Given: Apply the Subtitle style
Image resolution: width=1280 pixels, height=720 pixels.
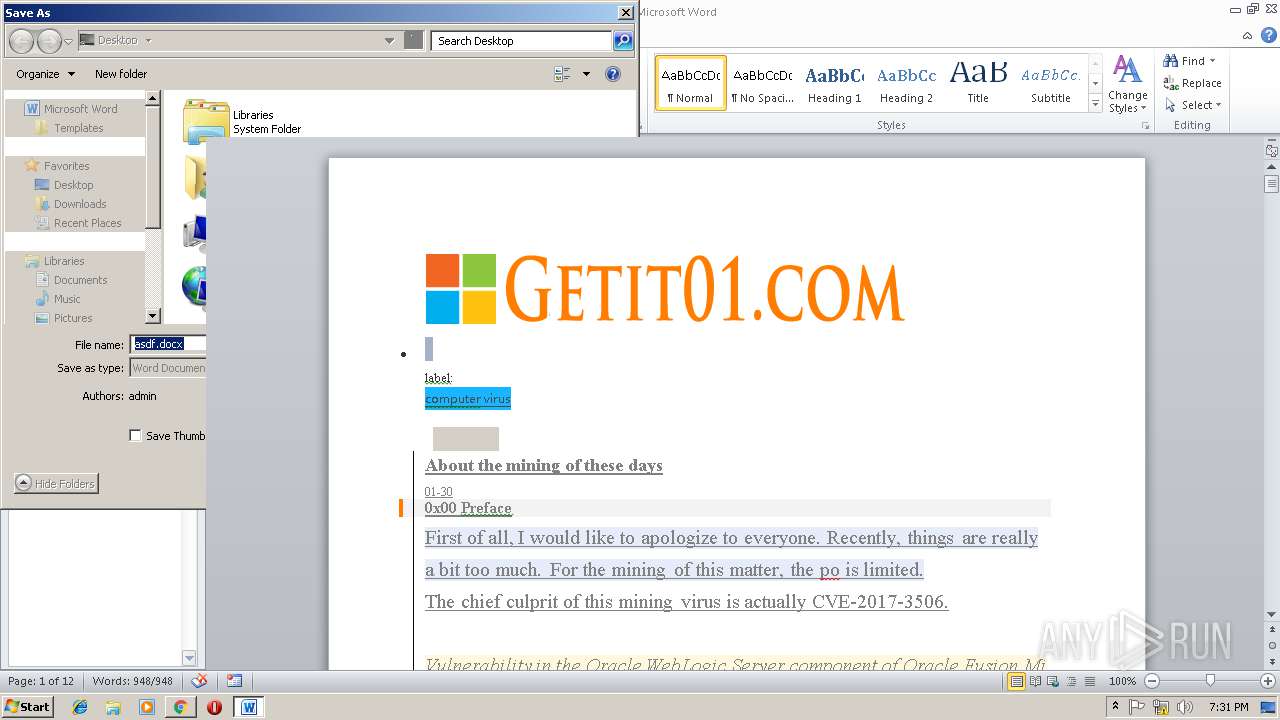Looking at the screenshot, I should click(1050, 83).
